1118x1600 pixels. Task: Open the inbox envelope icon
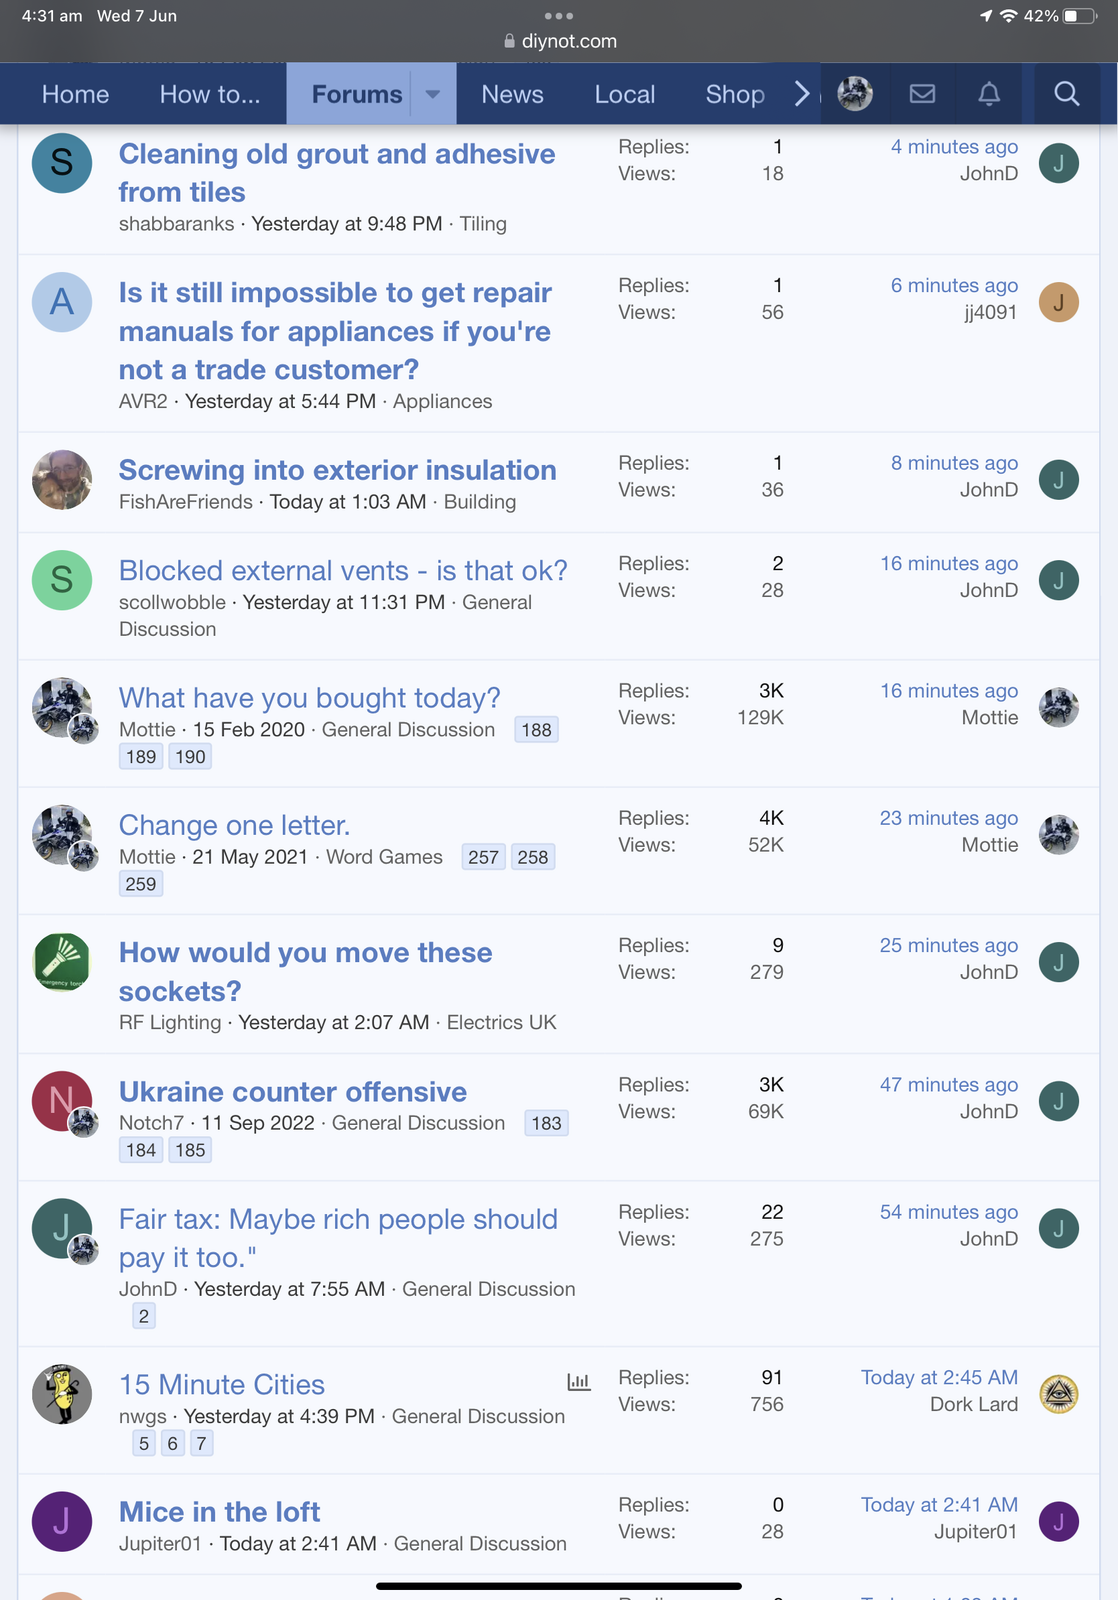[x=922, y=94]
